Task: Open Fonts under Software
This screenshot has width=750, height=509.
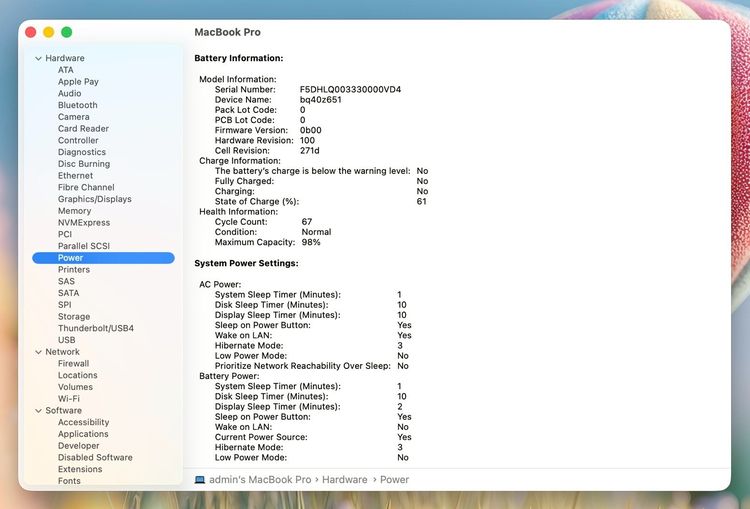Action: point(69,481)
